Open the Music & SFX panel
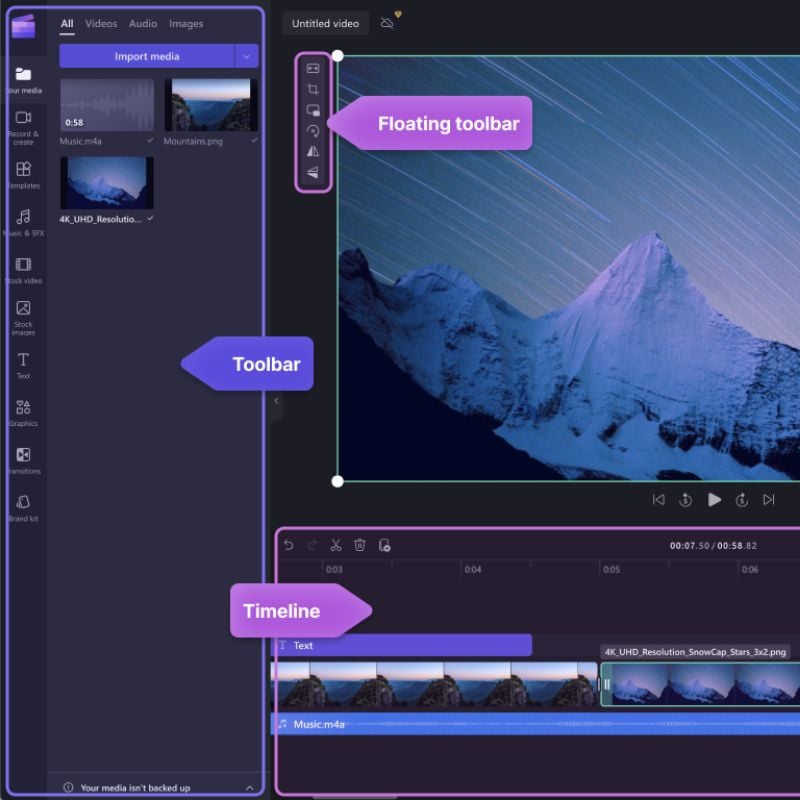800x800 pixels. [23, 216]
